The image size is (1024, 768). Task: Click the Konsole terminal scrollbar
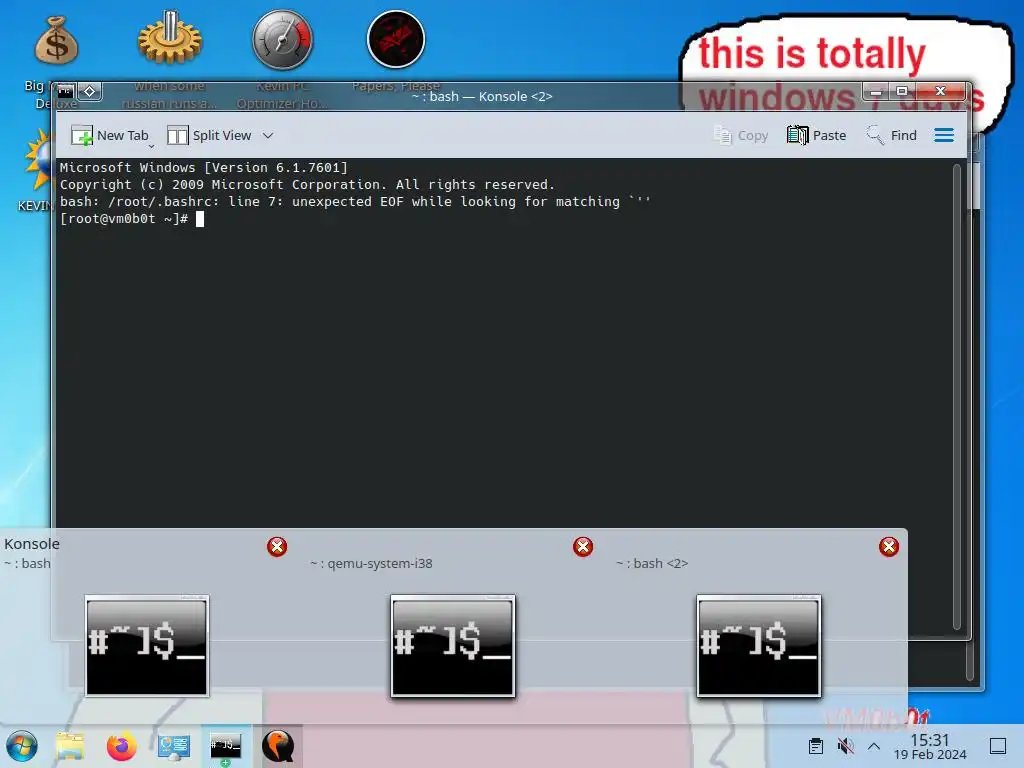pyautogui.click(x=957, y=396)
